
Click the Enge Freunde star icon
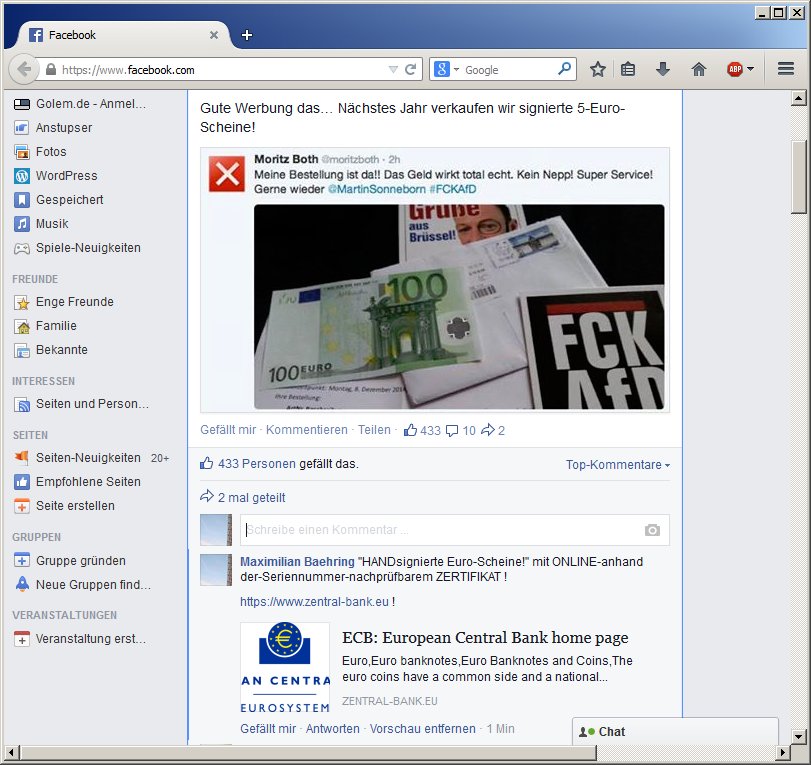tap(22, 302)
